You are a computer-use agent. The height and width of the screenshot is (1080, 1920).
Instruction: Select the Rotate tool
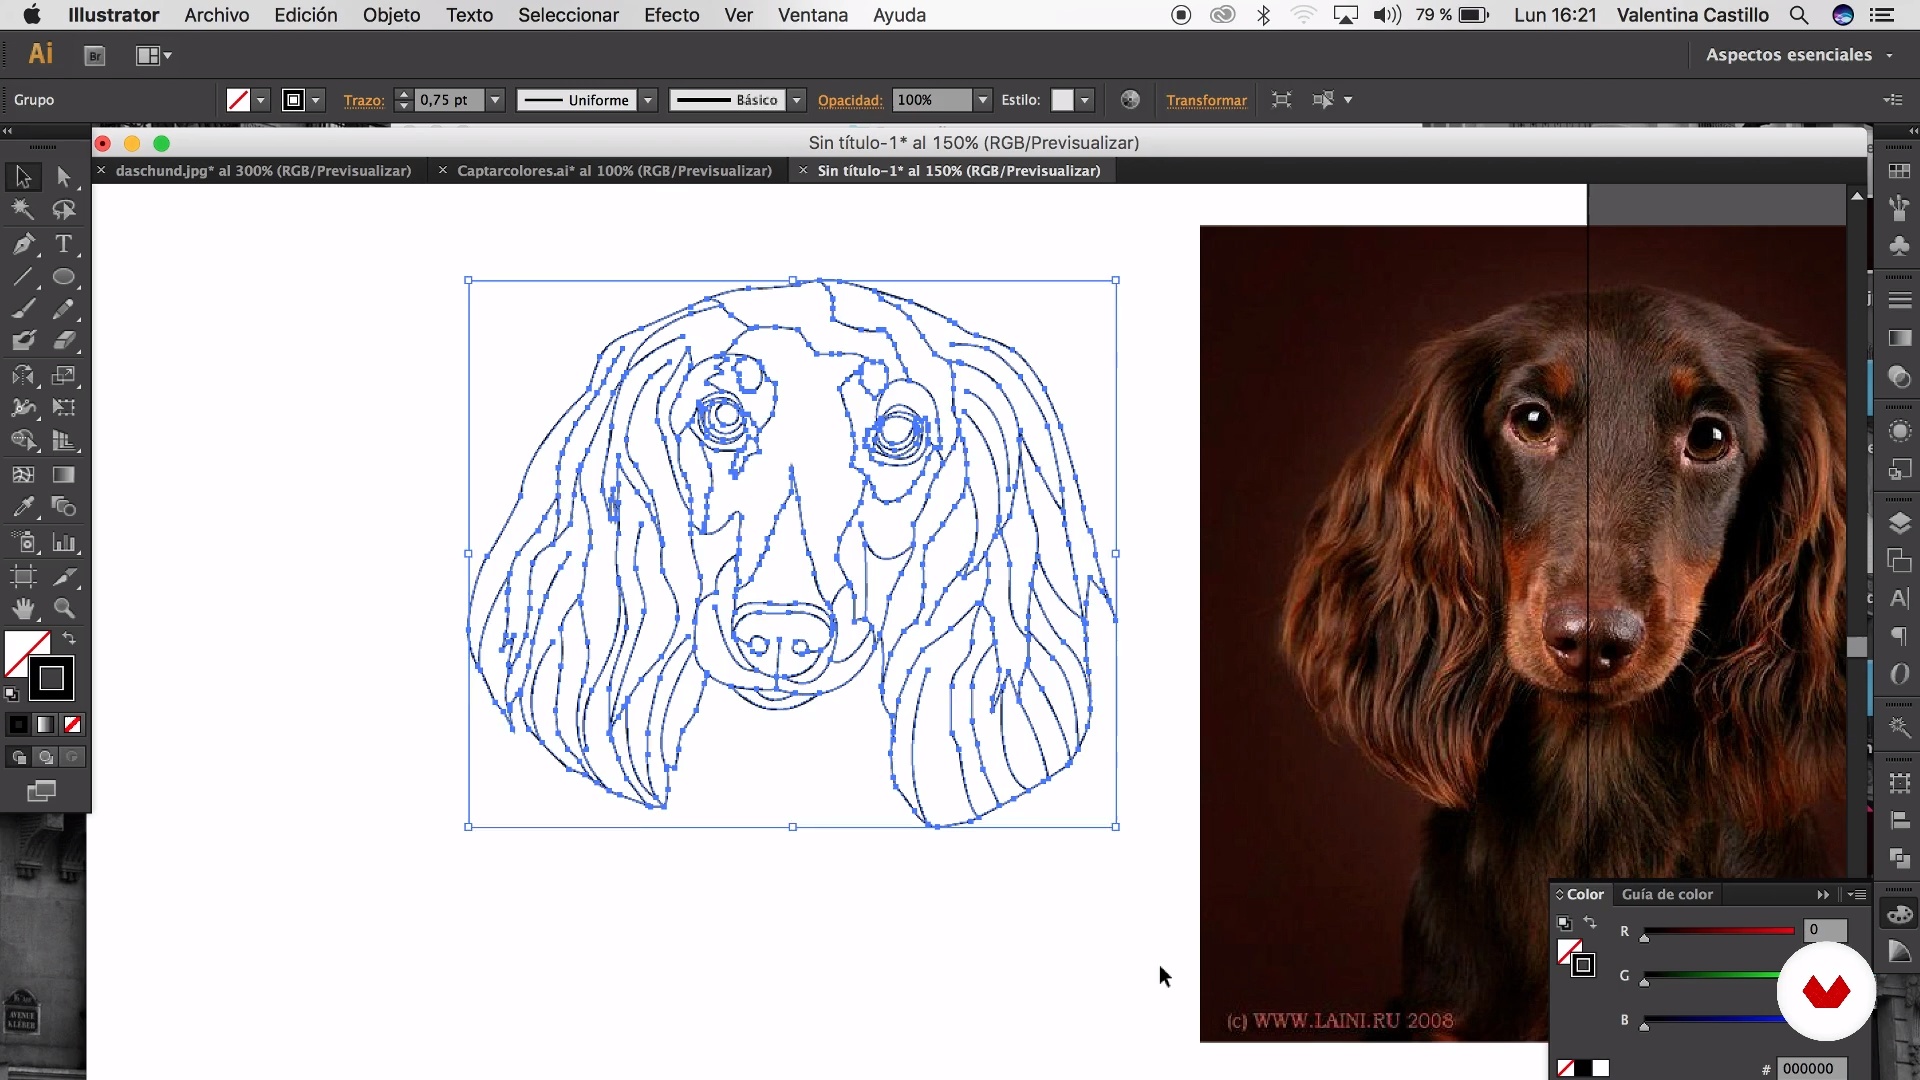23,376
